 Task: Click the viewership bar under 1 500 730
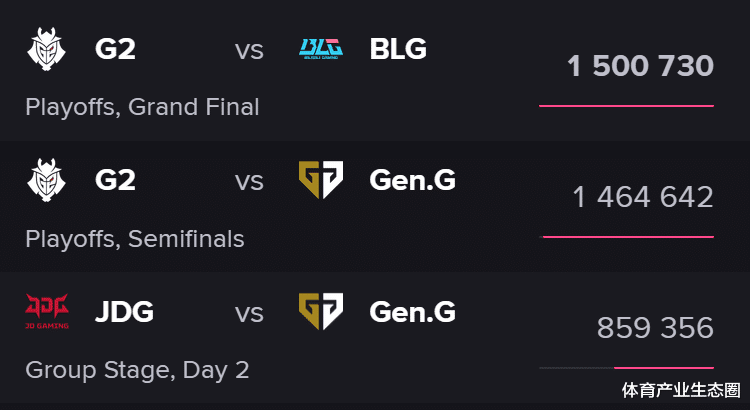coord(626,105)
